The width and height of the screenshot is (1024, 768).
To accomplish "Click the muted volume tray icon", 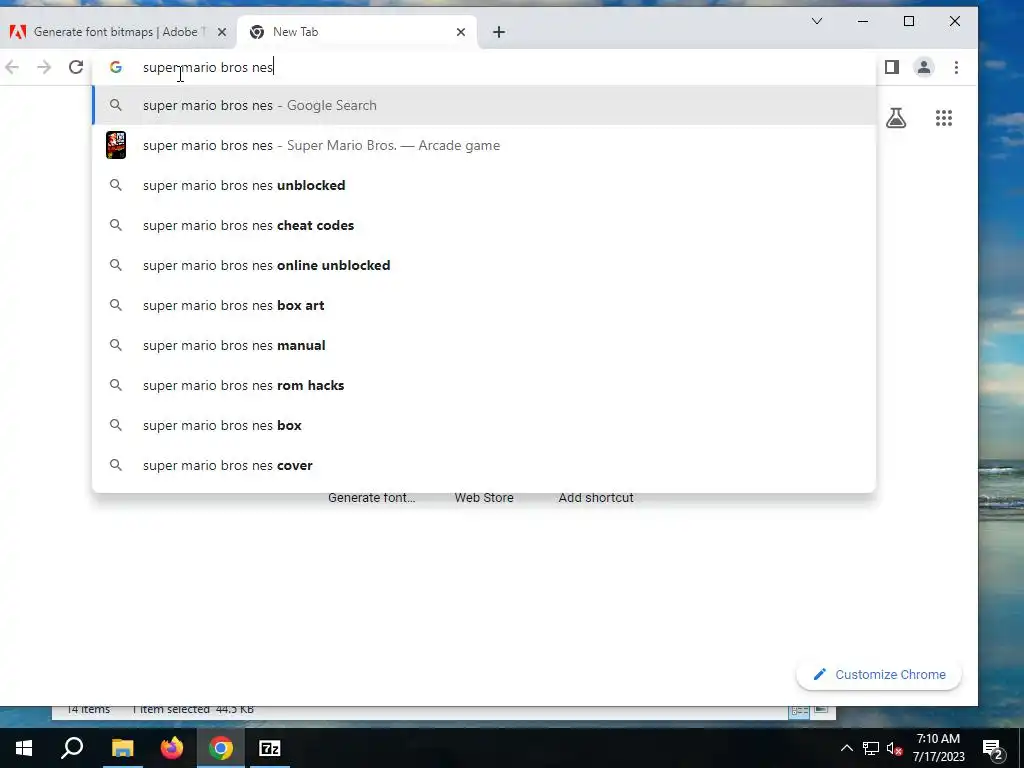I will click(895, 748).
